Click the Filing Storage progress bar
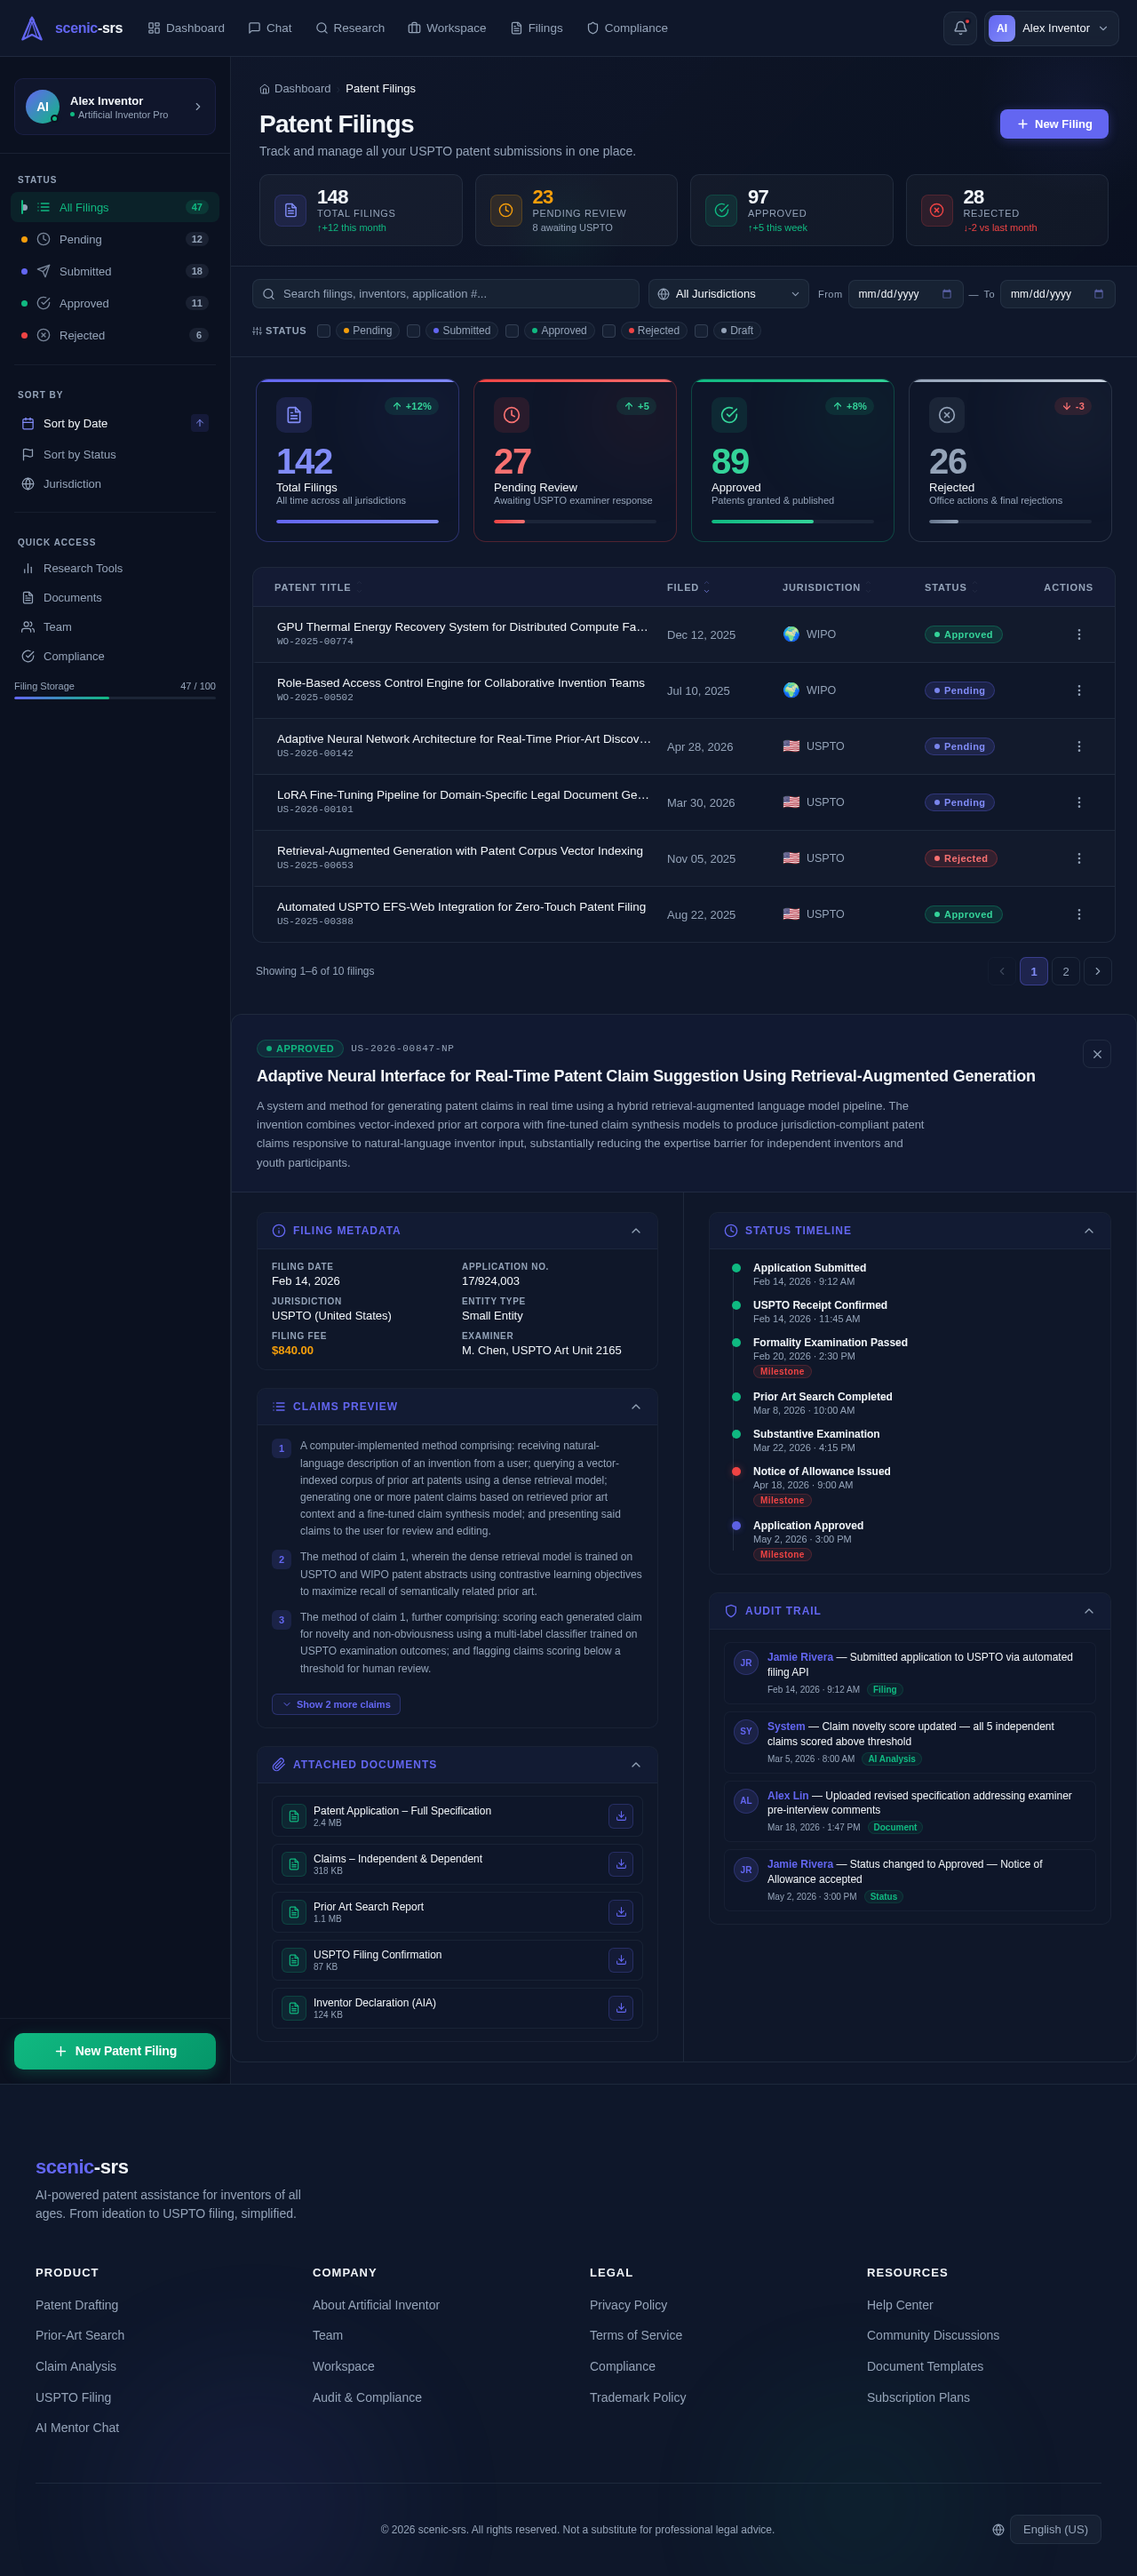1137x2576 pixels. click(x=115, y=698)
